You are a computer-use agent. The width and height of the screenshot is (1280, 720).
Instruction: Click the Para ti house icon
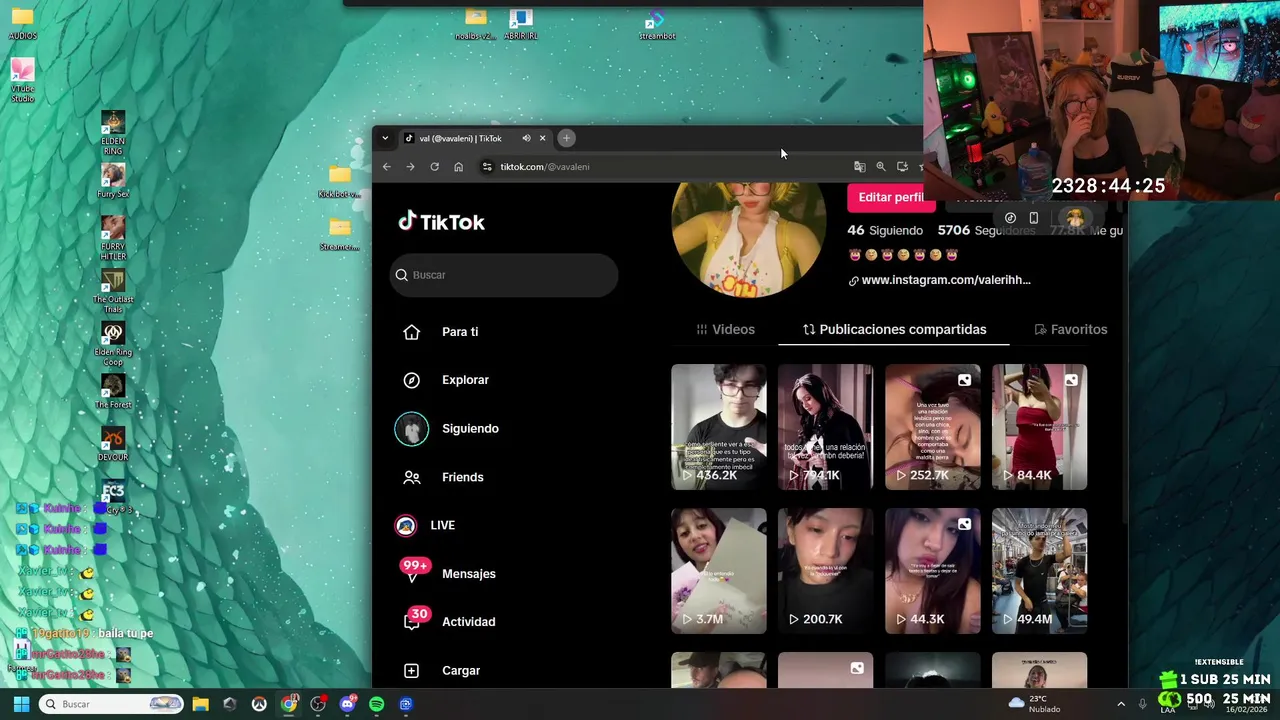[412, 332]
